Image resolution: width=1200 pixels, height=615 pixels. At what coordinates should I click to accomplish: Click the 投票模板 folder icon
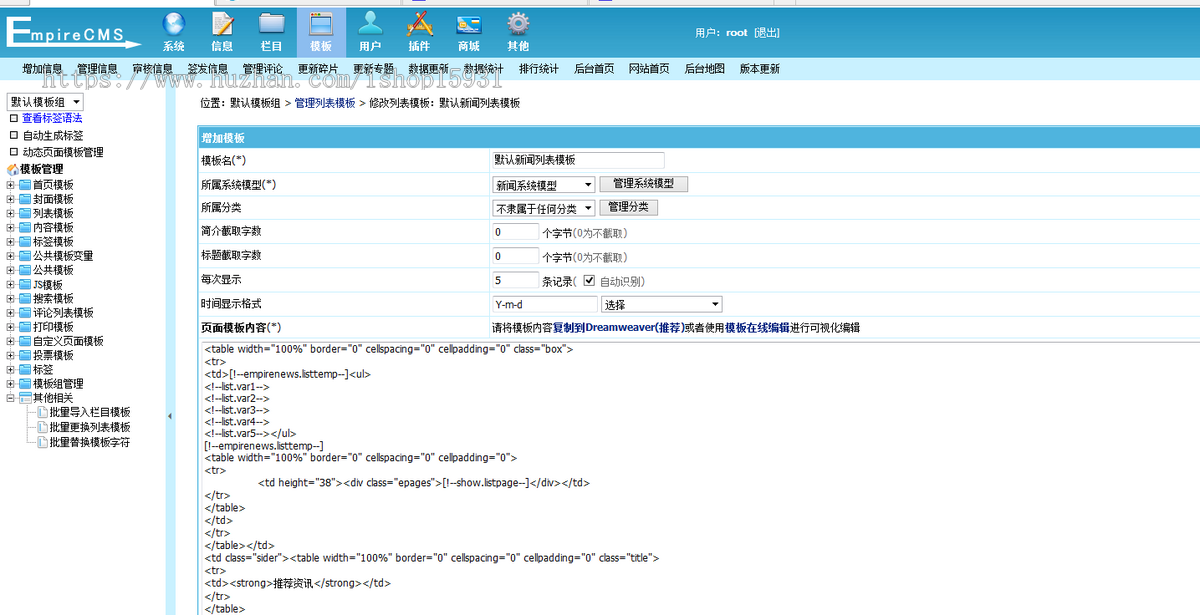[x=25, y=355]
